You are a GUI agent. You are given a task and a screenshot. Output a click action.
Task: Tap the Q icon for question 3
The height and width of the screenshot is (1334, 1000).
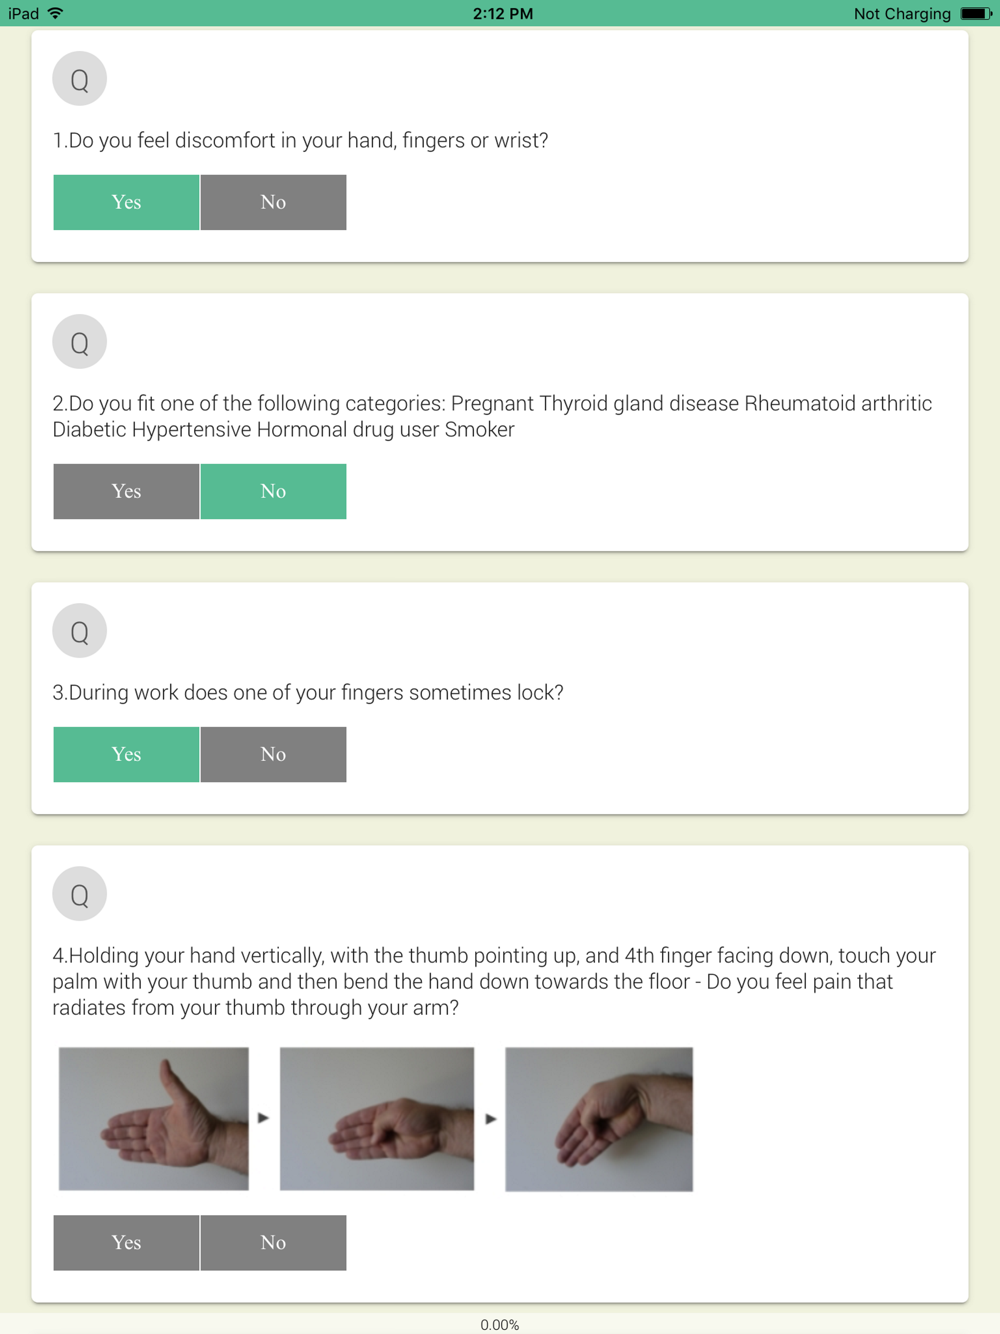(79, 631)
